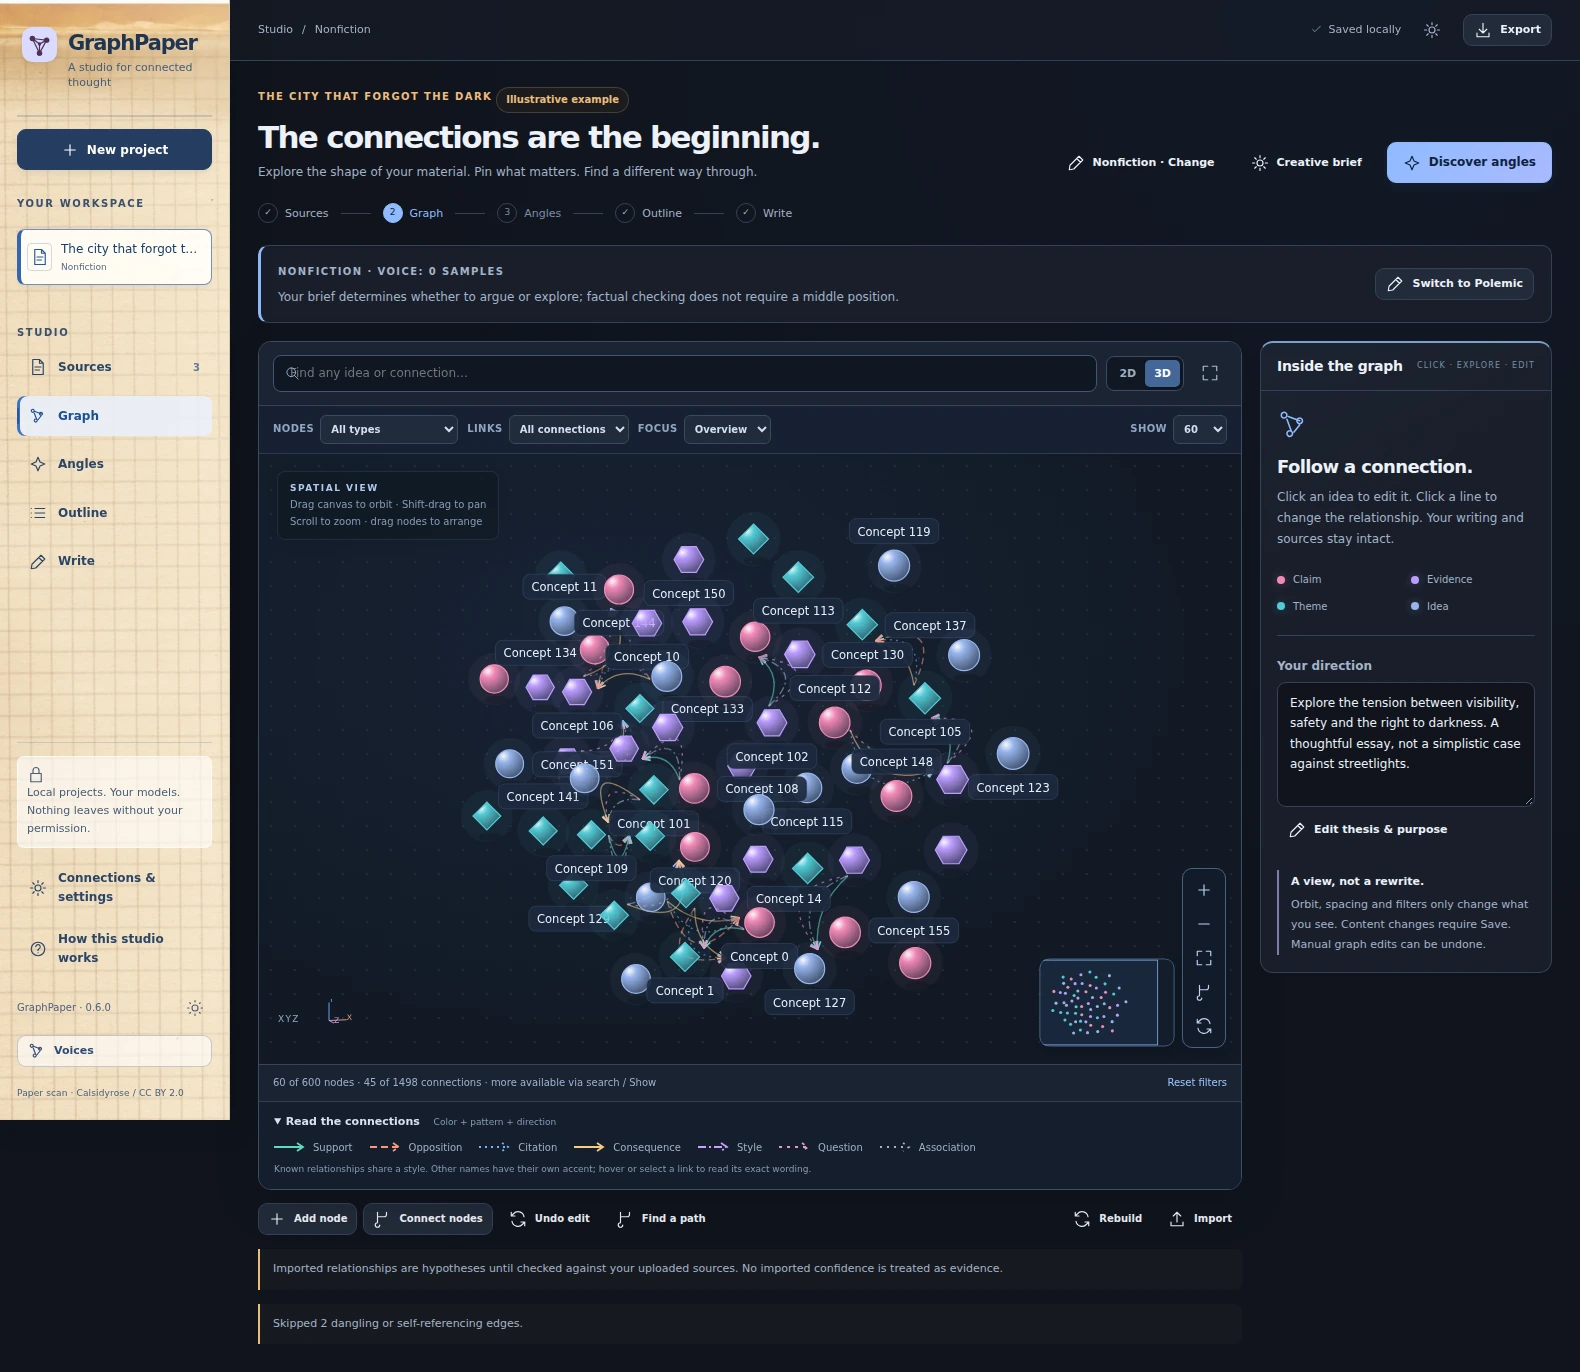Click the find idea search field
Viewport: 1580px width, 1372px height.
point(685,373)
